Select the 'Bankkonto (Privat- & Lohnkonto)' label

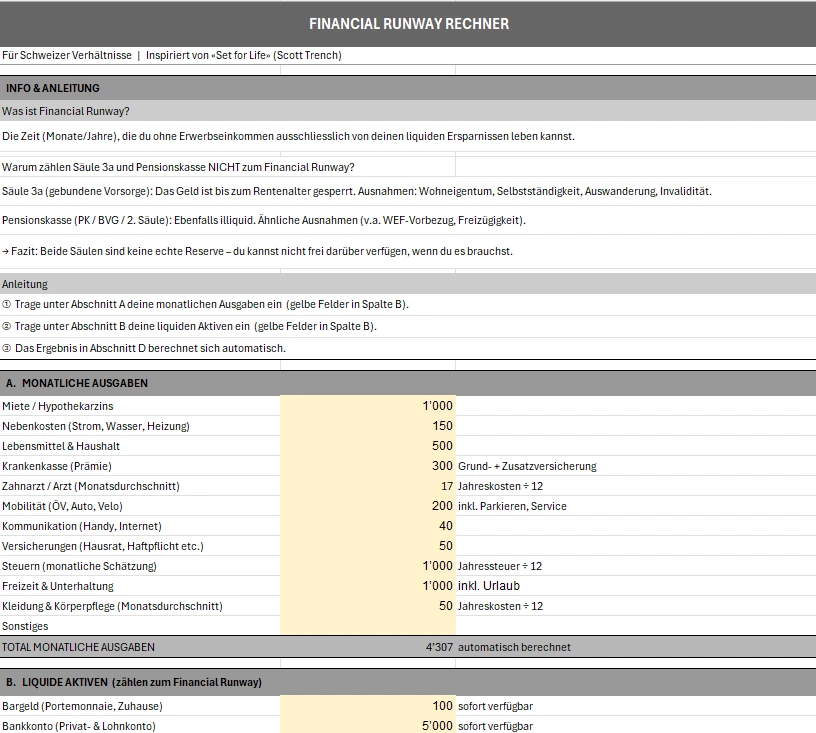pos(79,726)
